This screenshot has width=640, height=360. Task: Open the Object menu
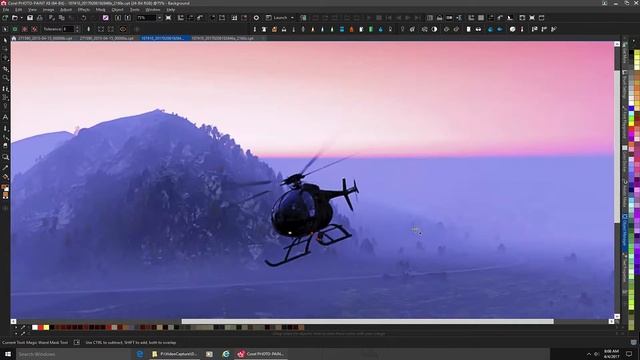point(117,9)
